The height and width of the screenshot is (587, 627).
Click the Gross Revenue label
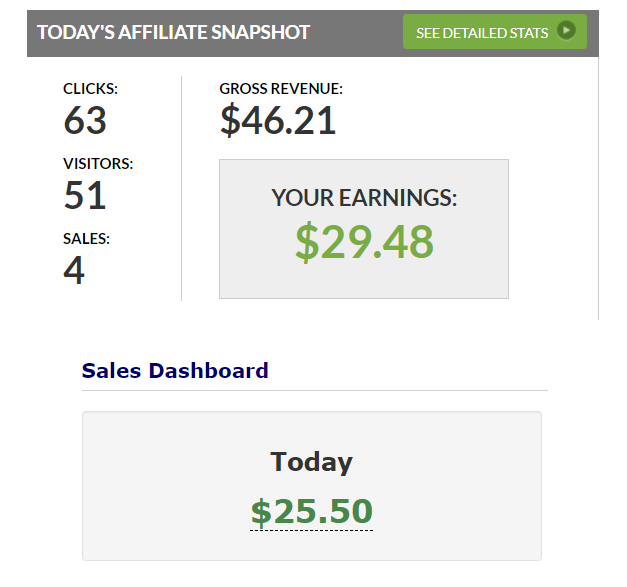tap(281, 89)
